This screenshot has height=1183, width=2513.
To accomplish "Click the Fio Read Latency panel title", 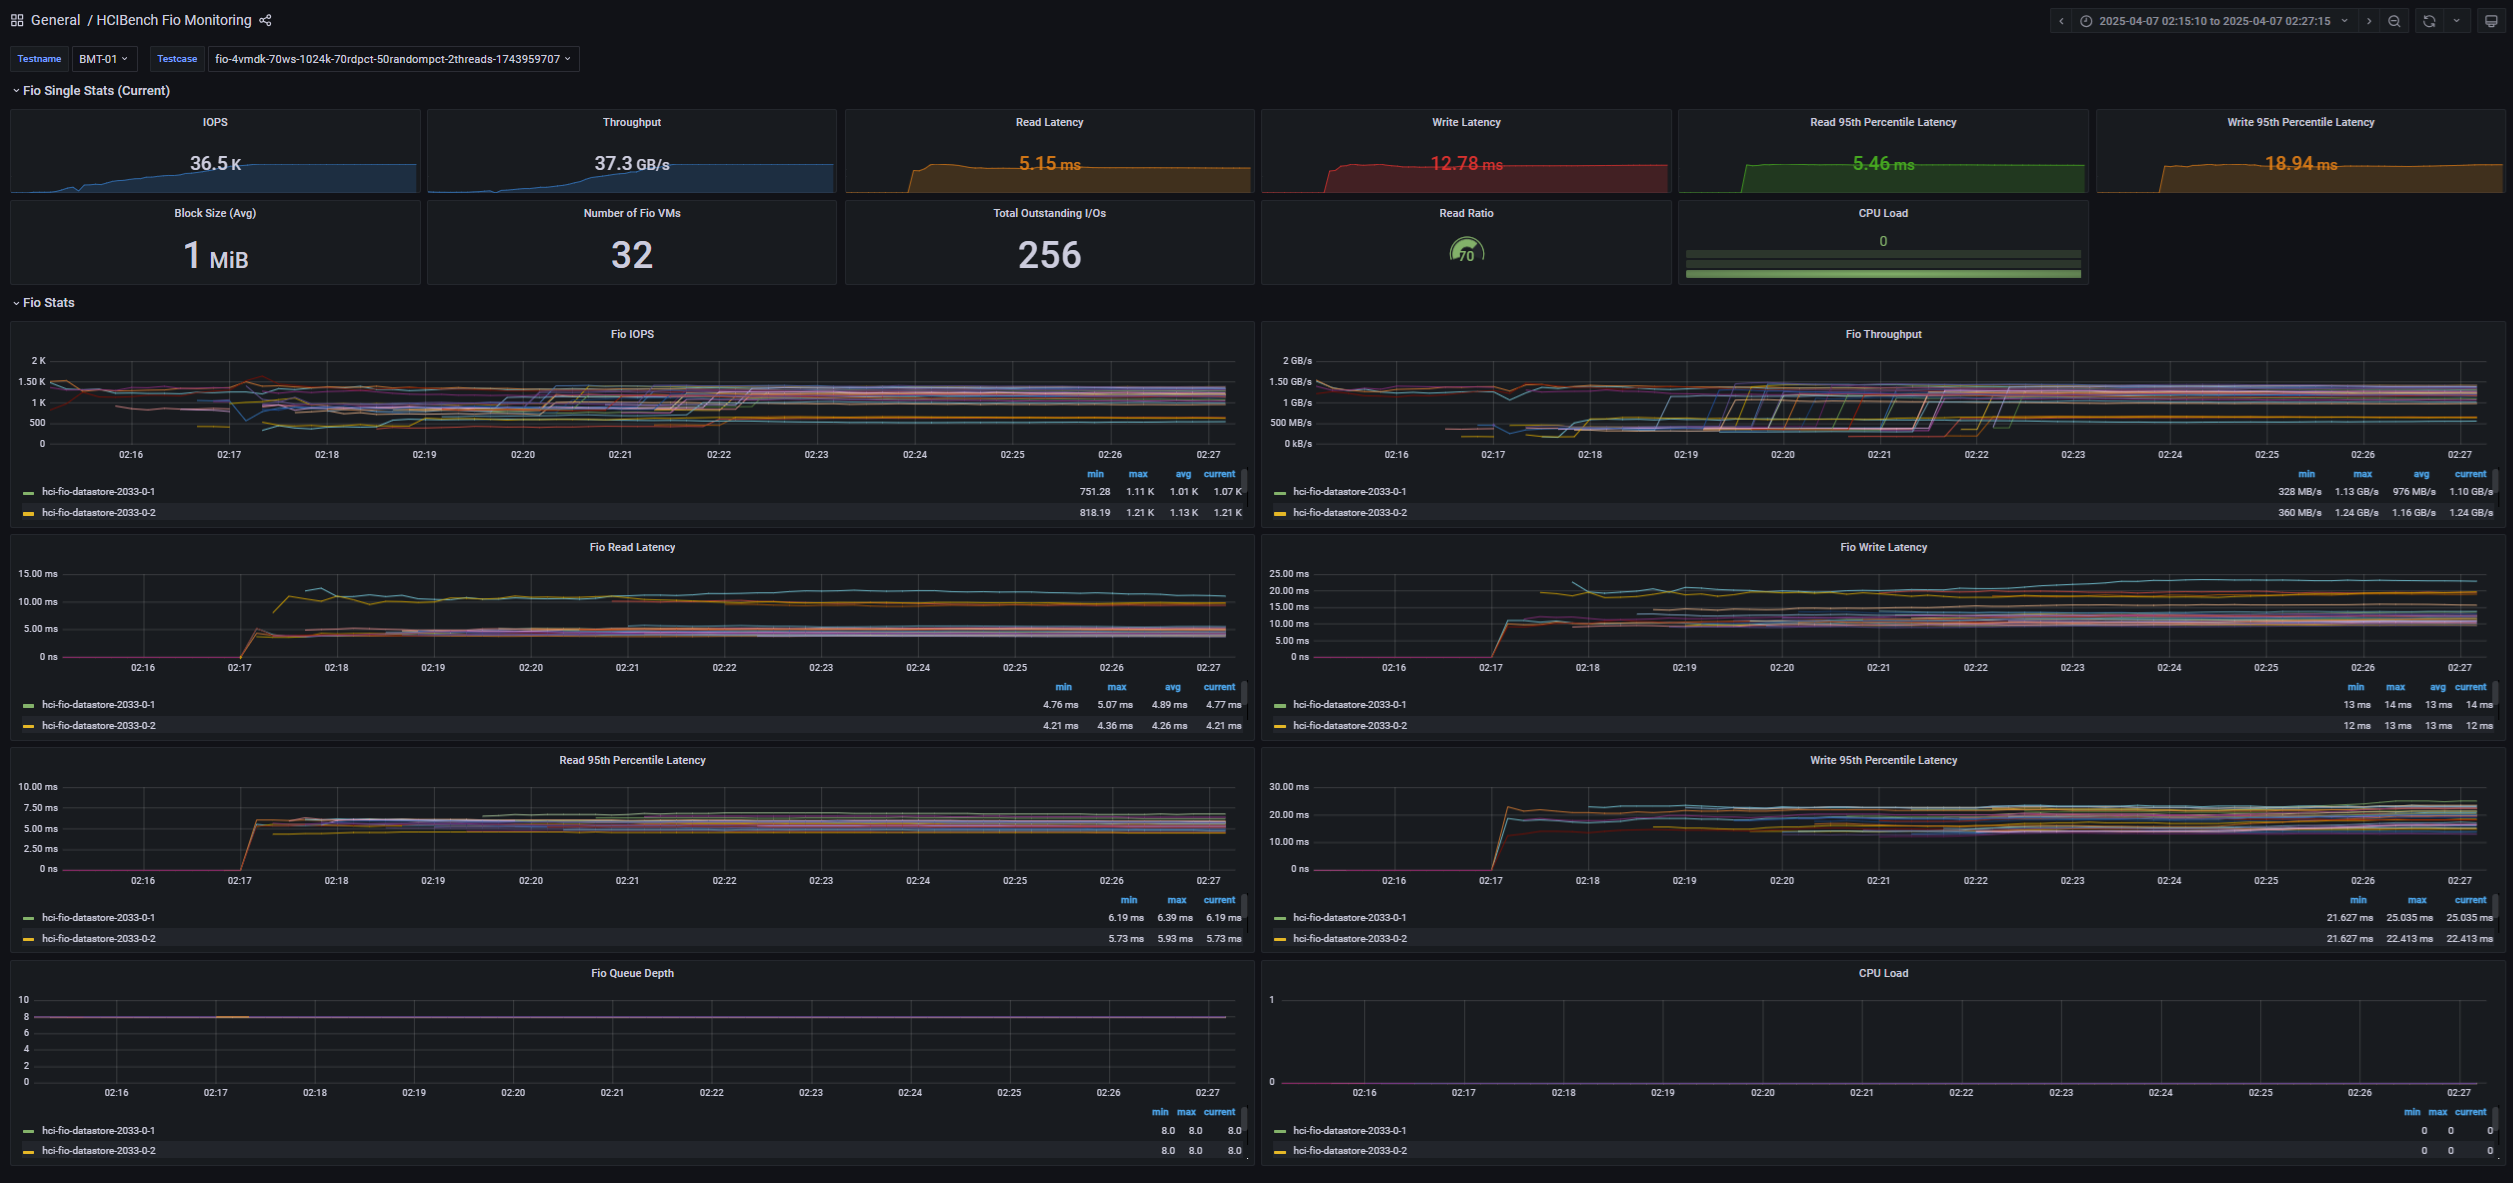I will (632, 547).
